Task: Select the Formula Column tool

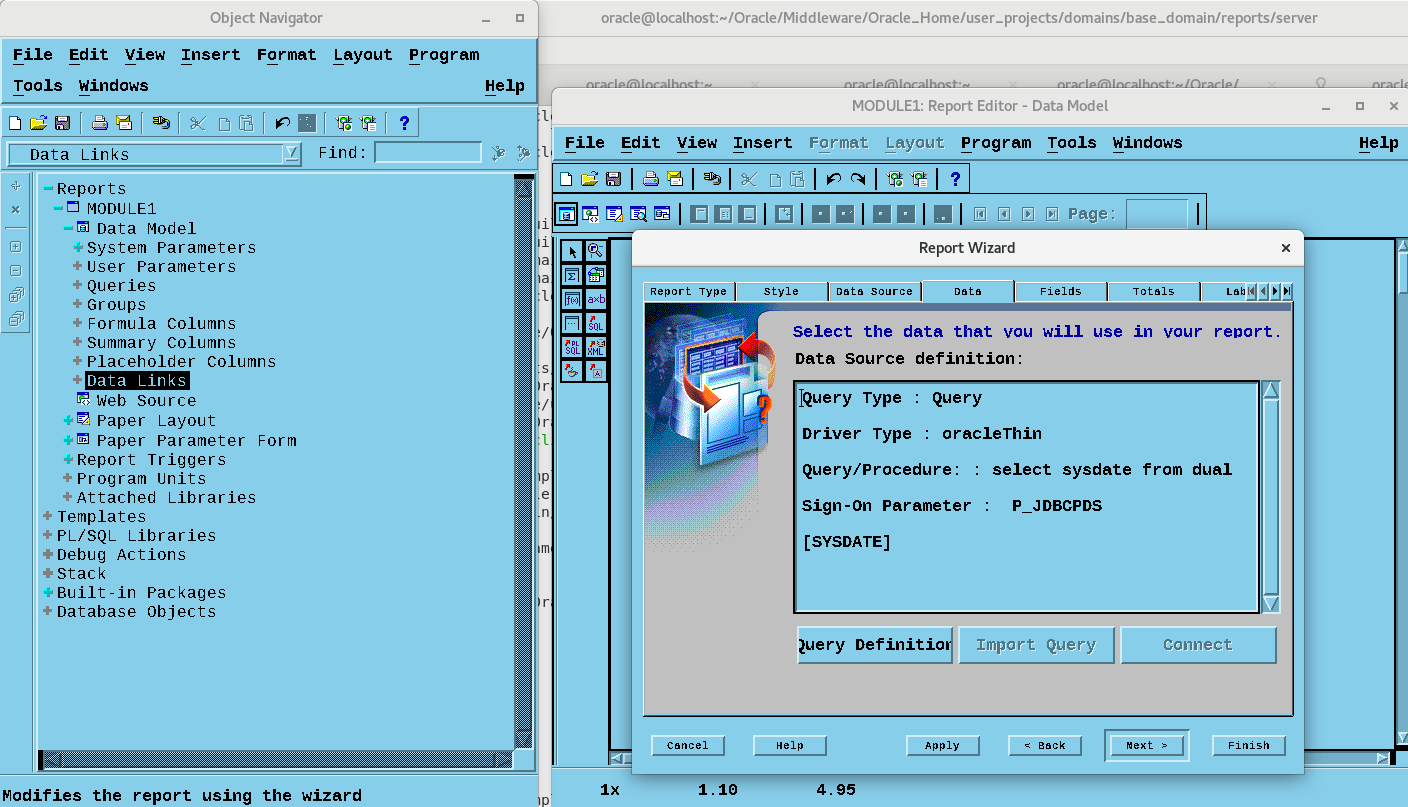Action: pos(572,300)
